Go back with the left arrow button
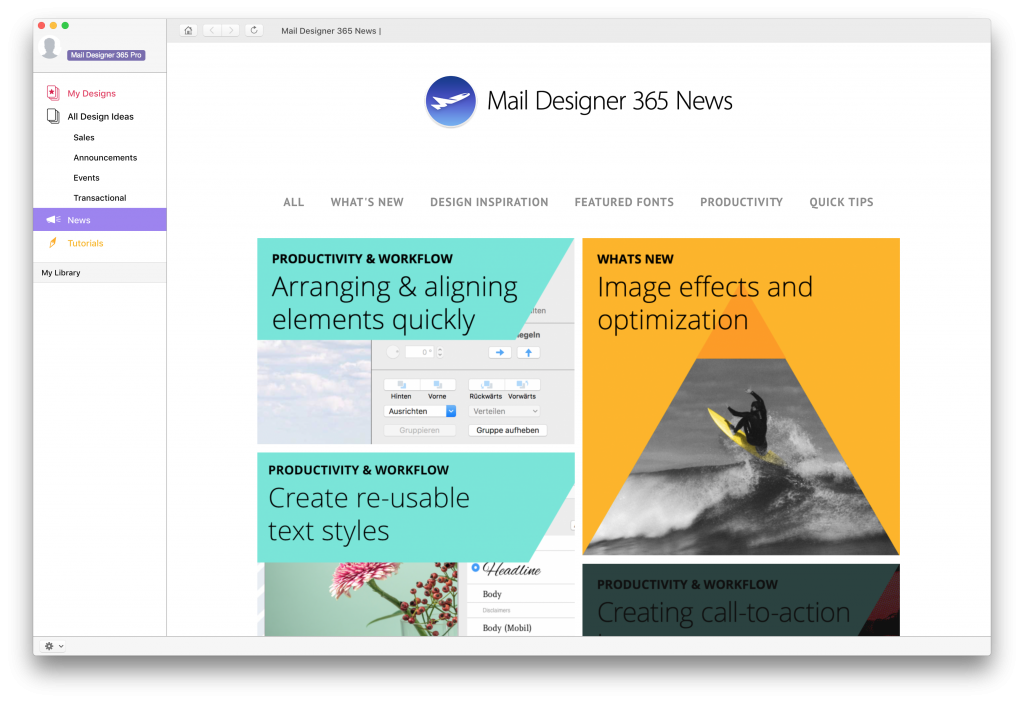Viewport: 1024px width, 703px height. (x=212, y=31)
